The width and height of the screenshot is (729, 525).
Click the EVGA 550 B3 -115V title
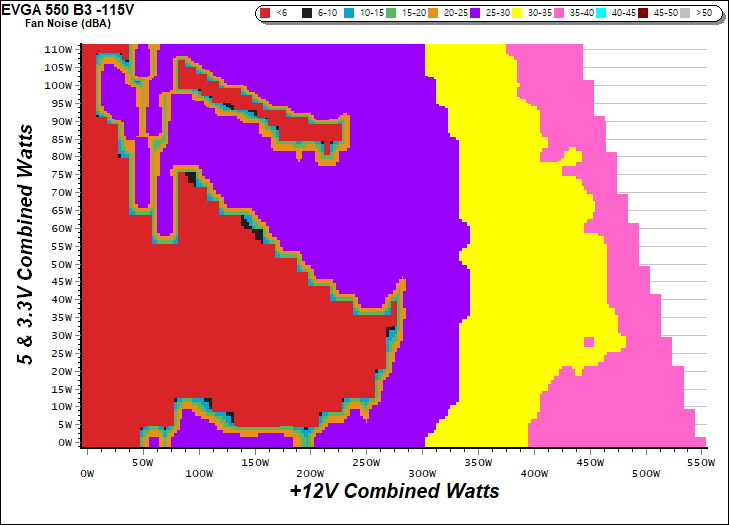(x=59, y=8)
